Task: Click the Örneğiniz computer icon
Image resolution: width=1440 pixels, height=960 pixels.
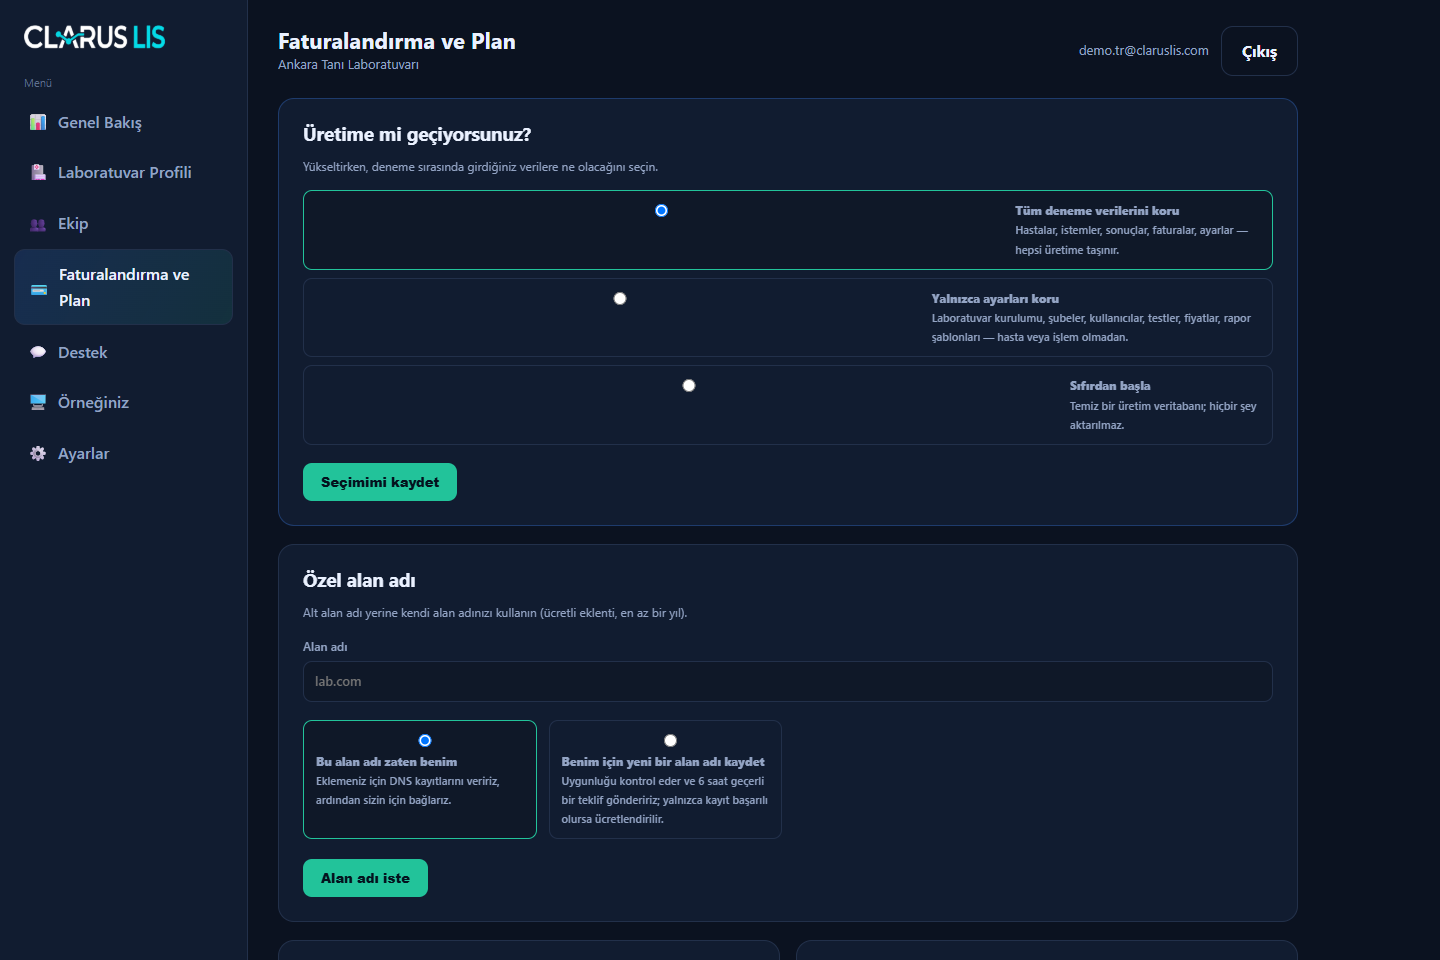Action: pyautogui.click(x=38, y=402)
